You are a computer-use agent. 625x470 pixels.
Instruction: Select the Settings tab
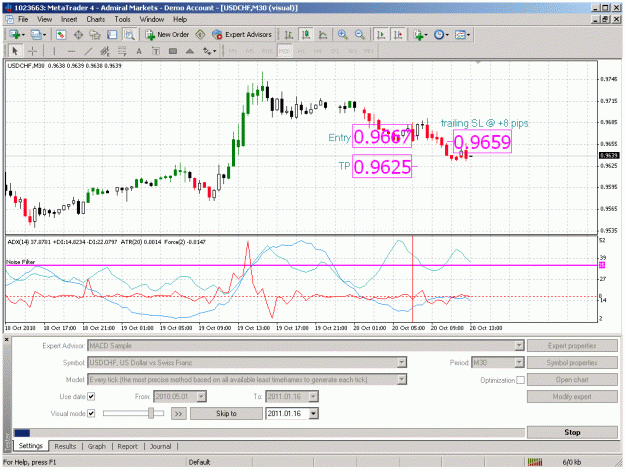coord(31,446)
